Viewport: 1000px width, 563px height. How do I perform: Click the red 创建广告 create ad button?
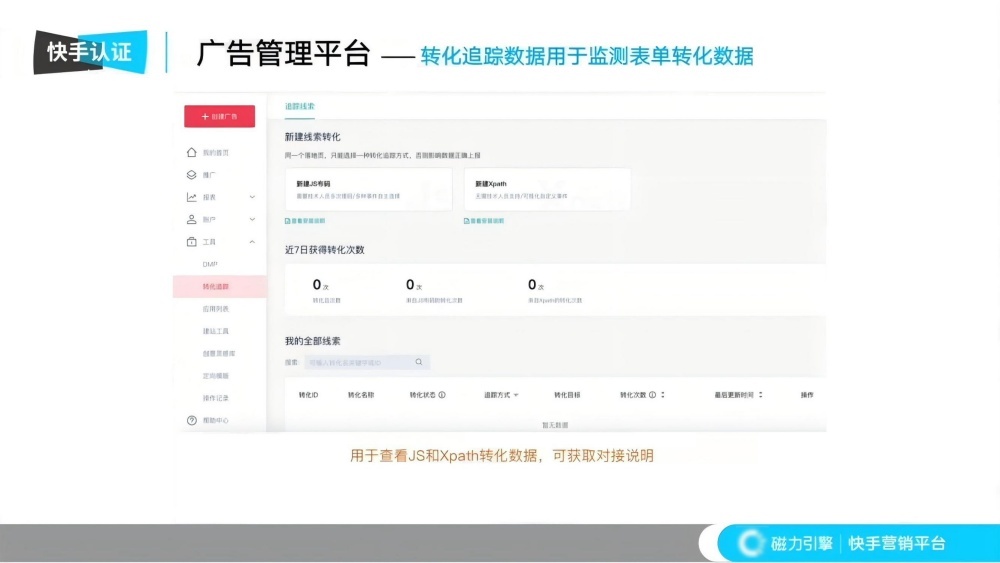click(x=219, y=117)
